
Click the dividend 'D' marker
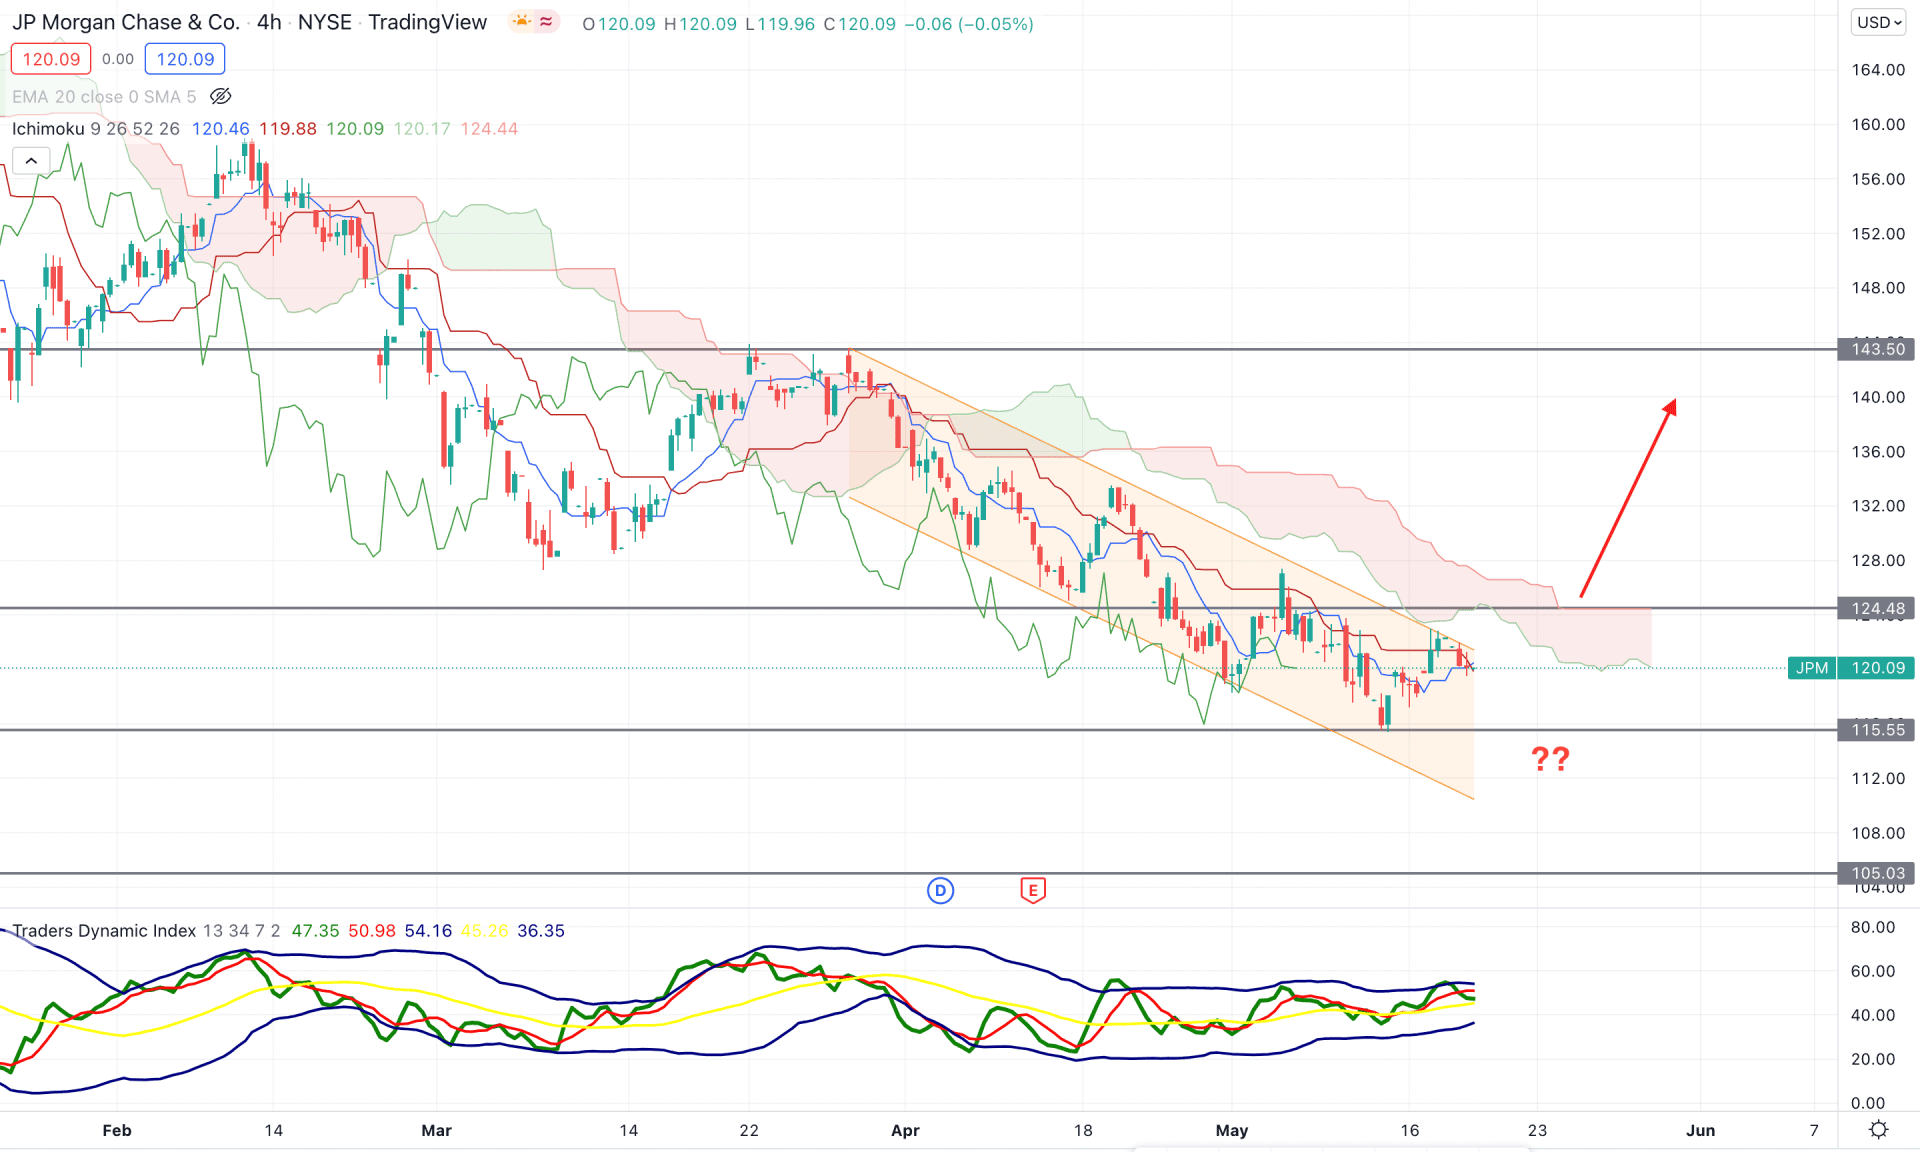(940, 890)
